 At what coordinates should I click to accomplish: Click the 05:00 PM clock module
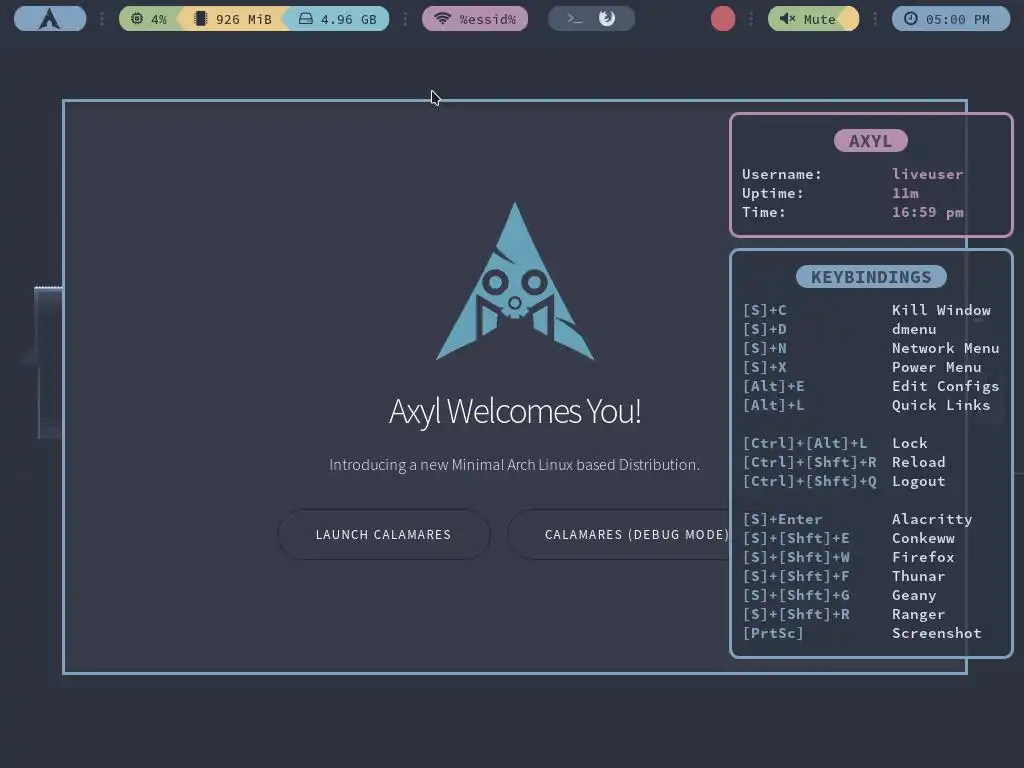950,19
